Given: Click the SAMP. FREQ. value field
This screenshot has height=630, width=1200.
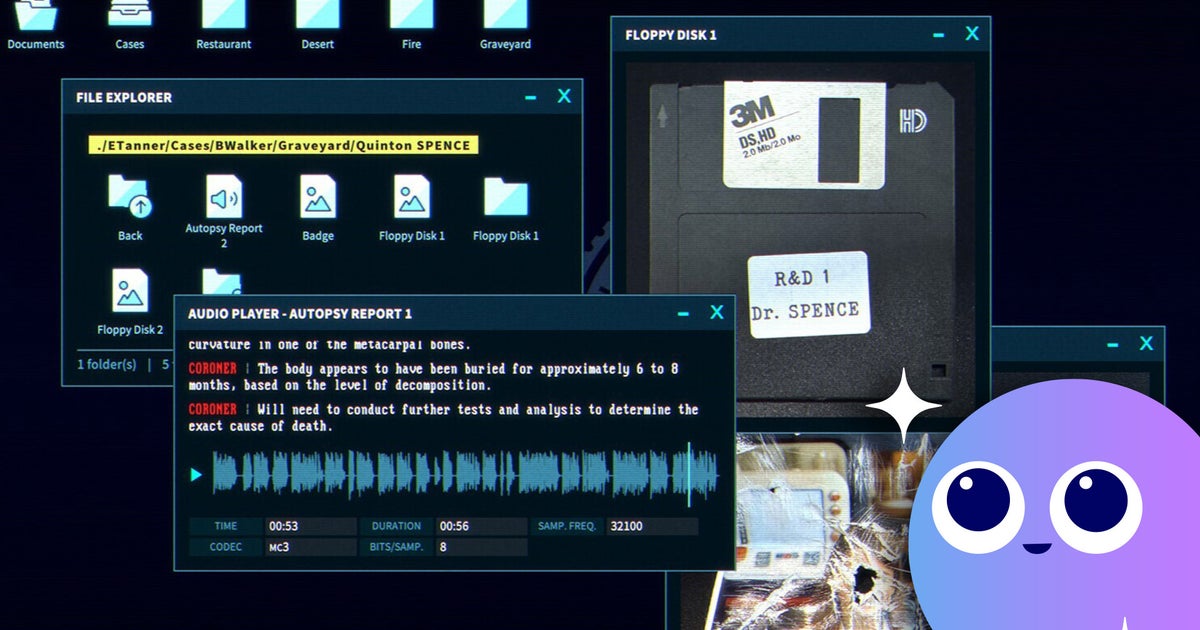Looking at the screenshot, I should (x=651, y=526).
